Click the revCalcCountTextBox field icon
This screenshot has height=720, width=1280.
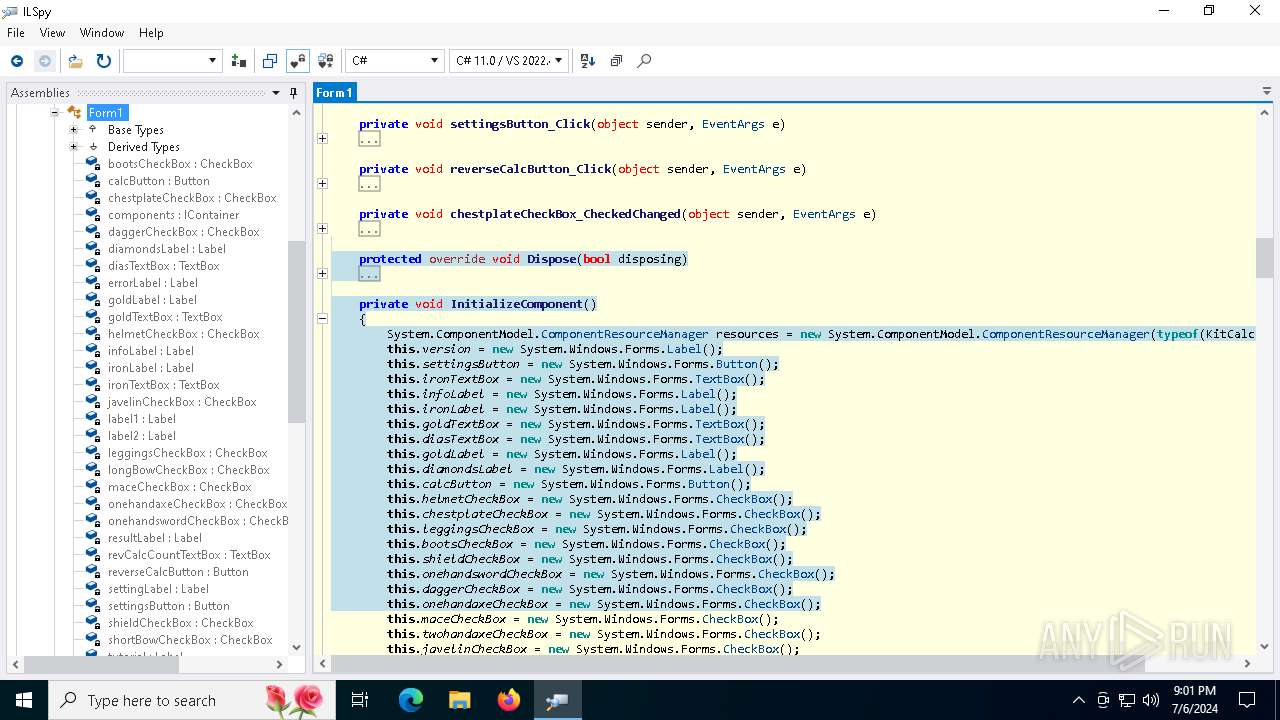(93, 555)
